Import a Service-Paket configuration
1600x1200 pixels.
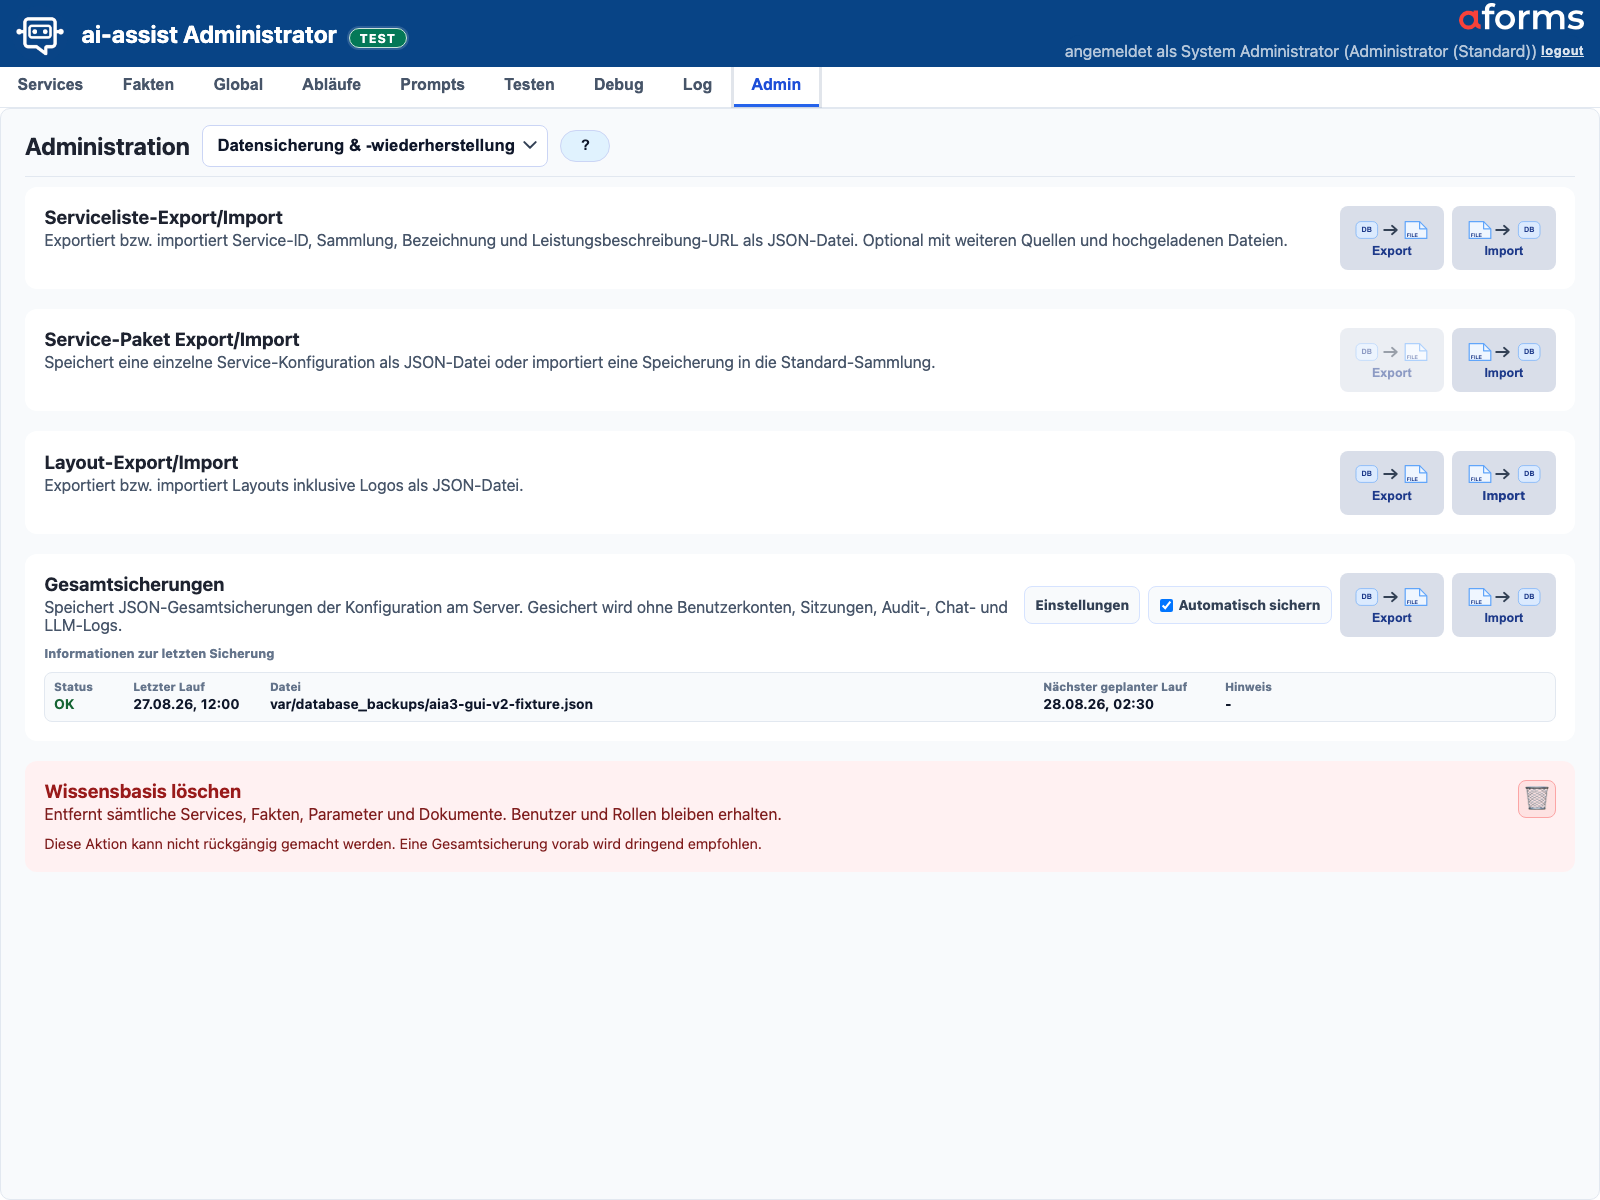pyautogui.click(x=1503, y=360)
